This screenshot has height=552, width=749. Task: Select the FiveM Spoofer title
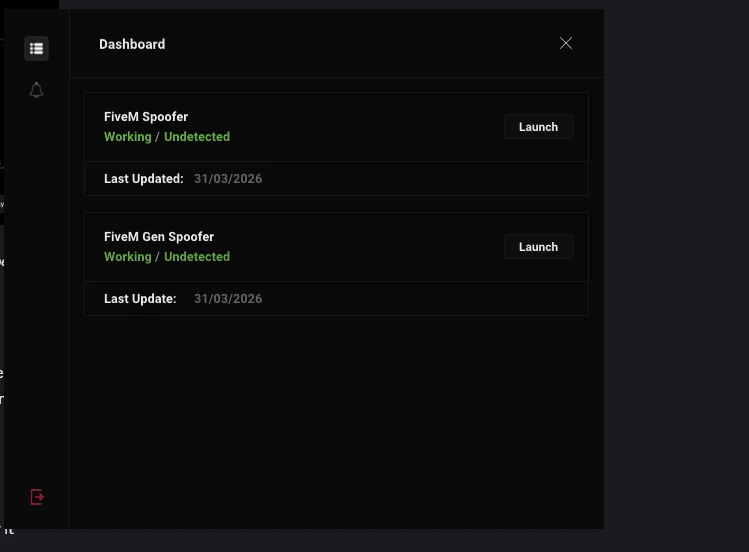click(x=146, y=117)
